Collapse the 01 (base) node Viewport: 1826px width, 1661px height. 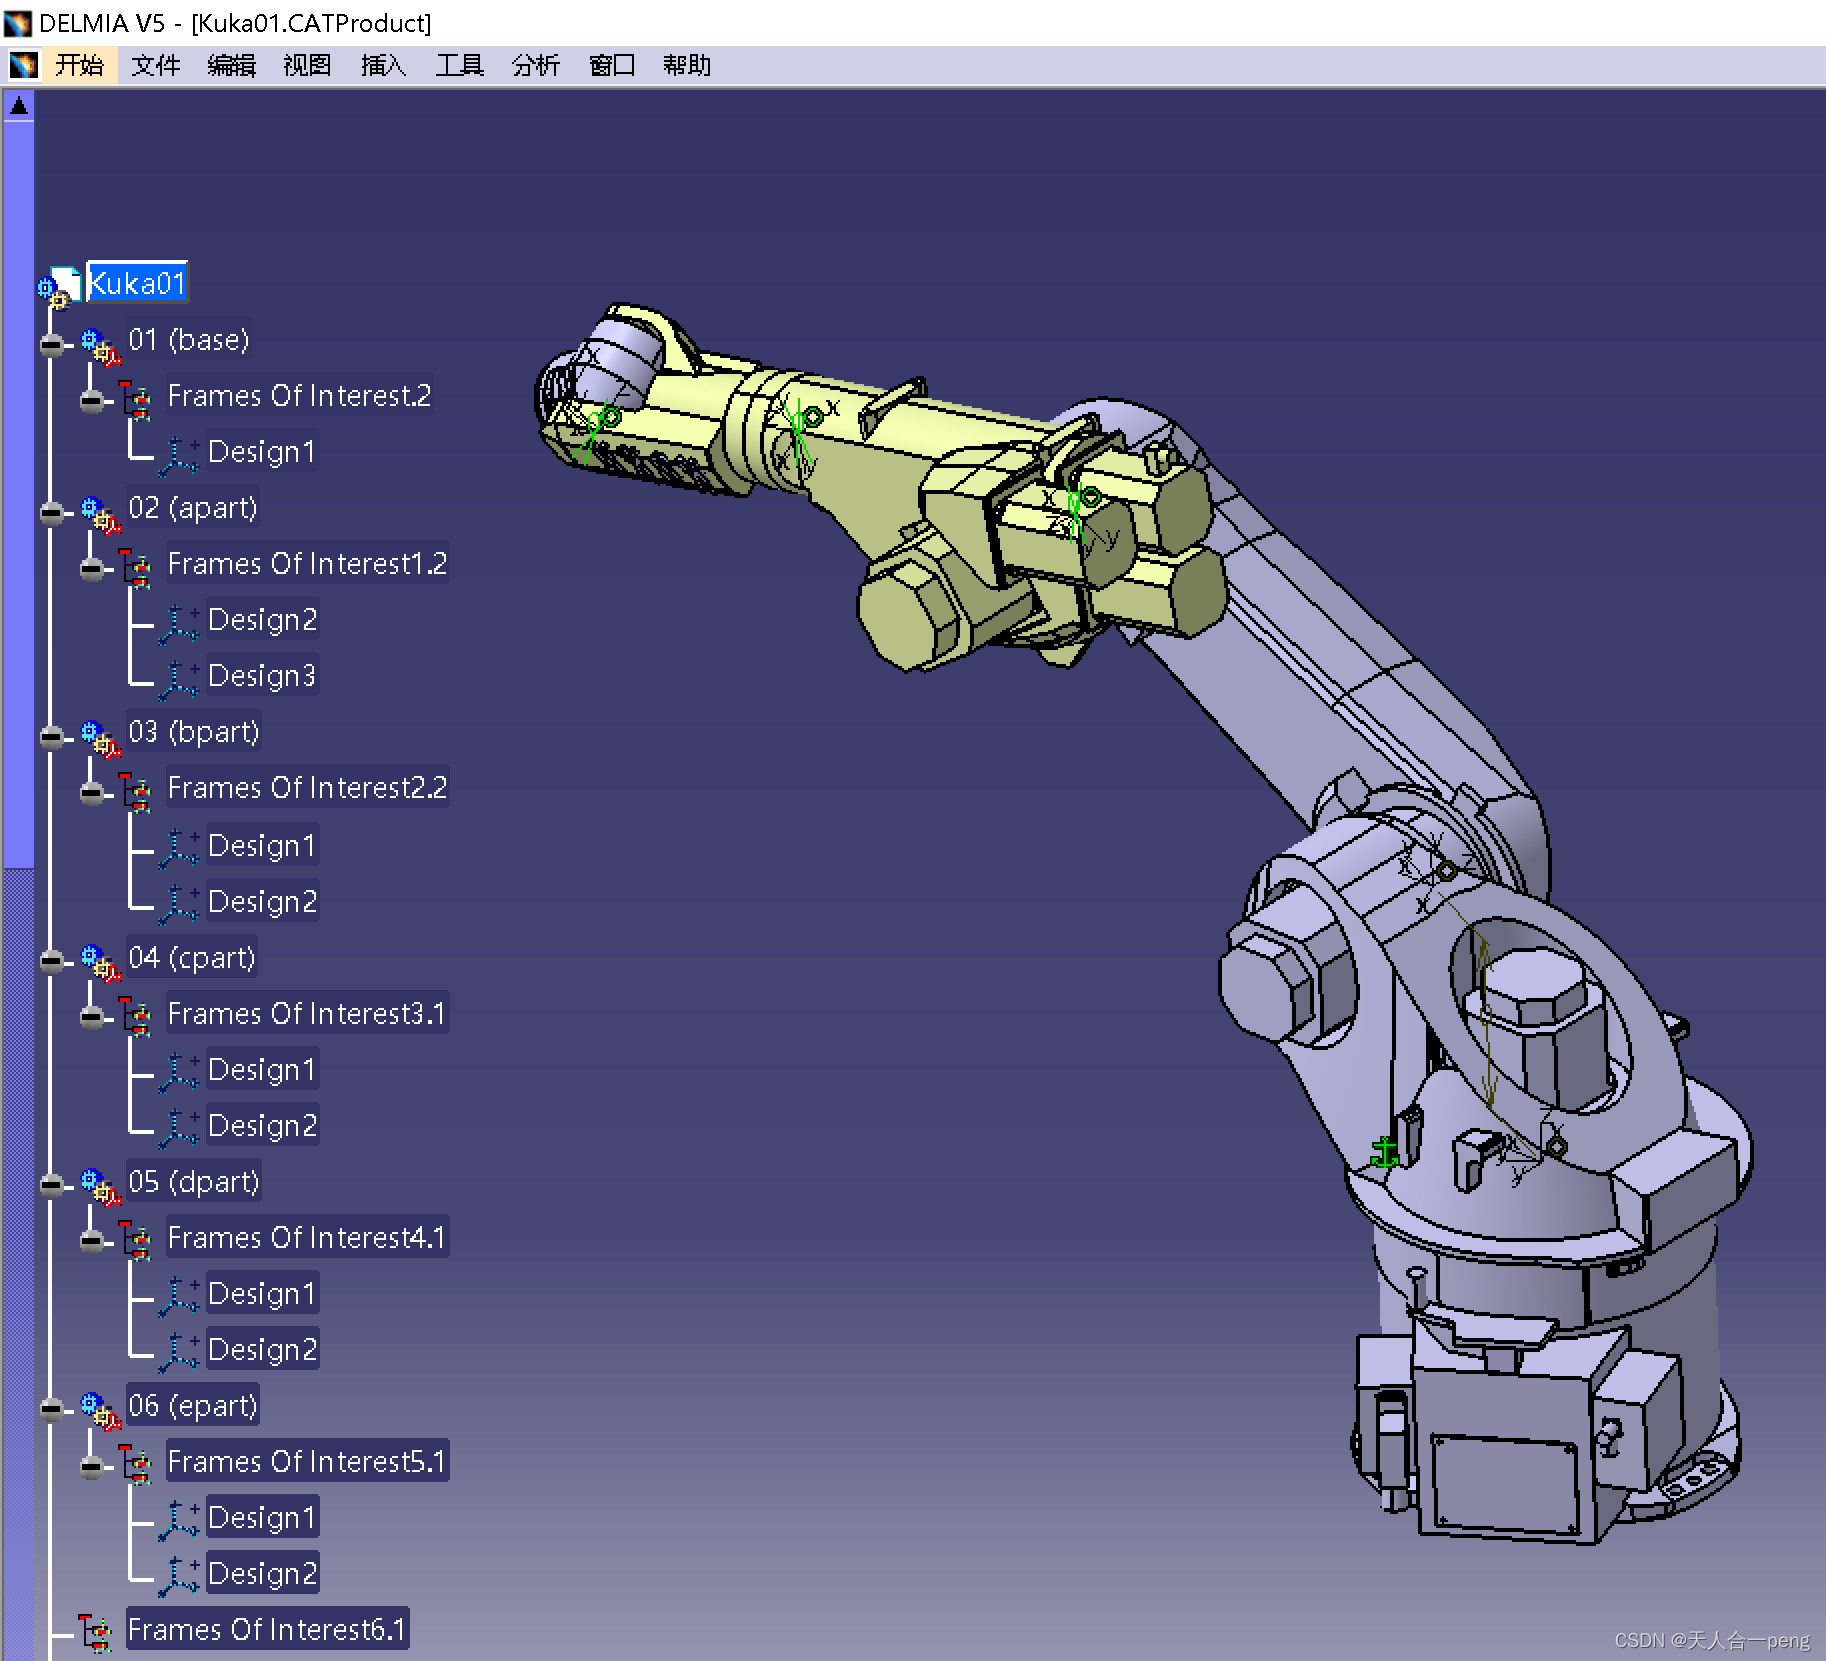52,344
